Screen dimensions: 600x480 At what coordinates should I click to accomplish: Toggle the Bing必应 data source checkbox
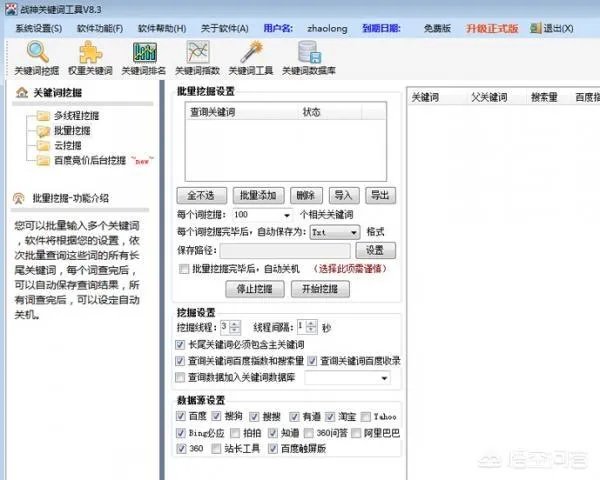pyautogui.click(x=181, y=433)
